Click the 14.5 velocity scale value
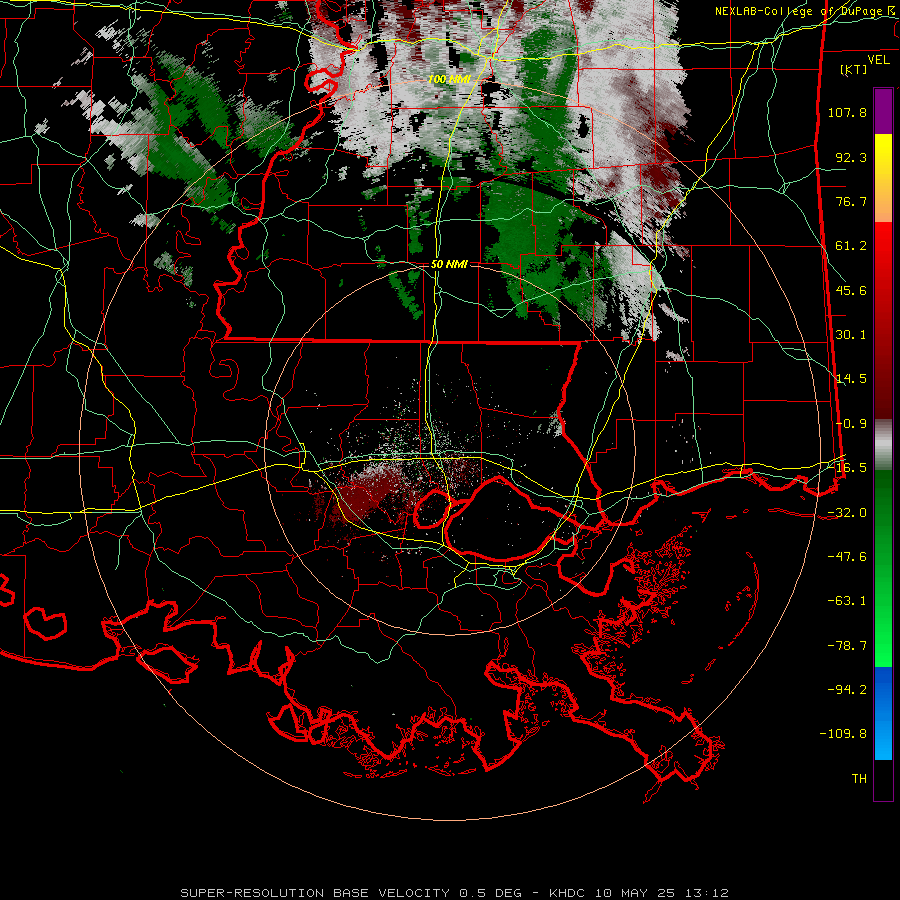 pos(851,379)
